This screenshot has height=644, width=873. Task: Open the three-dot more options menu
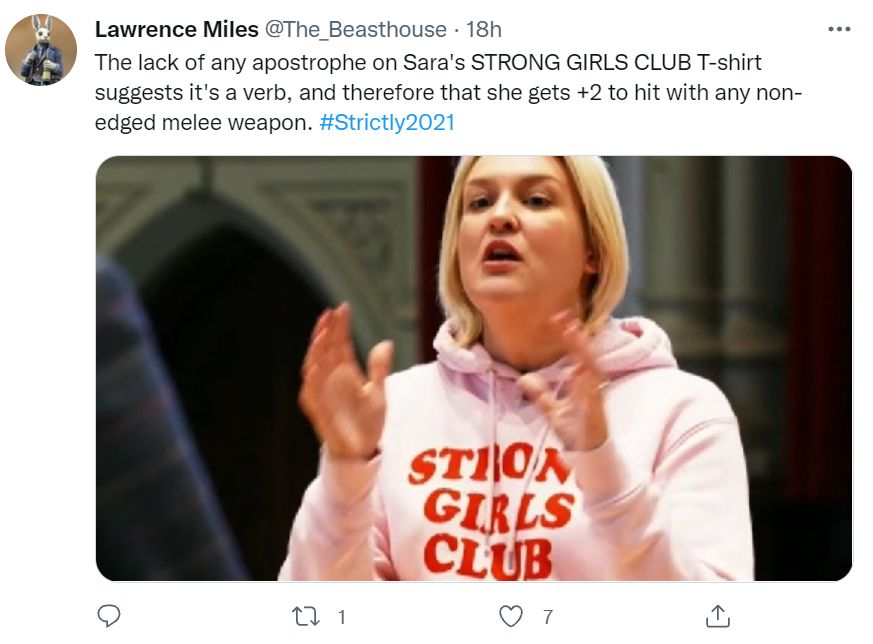pyautogui.click(x=838, y=30)
